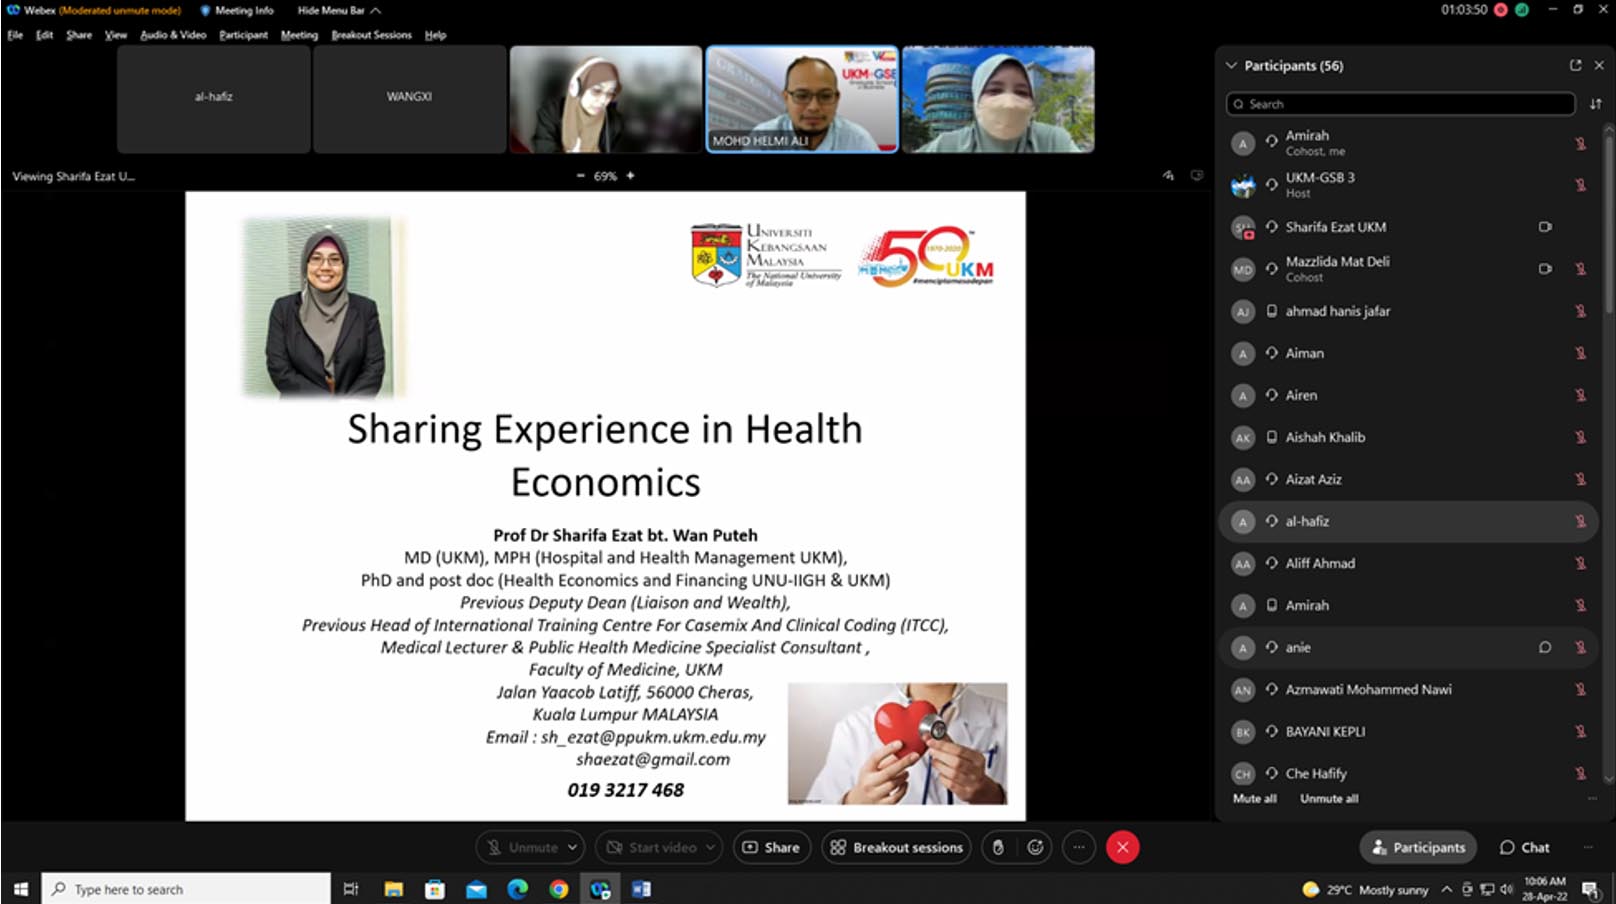
Task: Click the red leave meeting button
Action: (1122, 847)
